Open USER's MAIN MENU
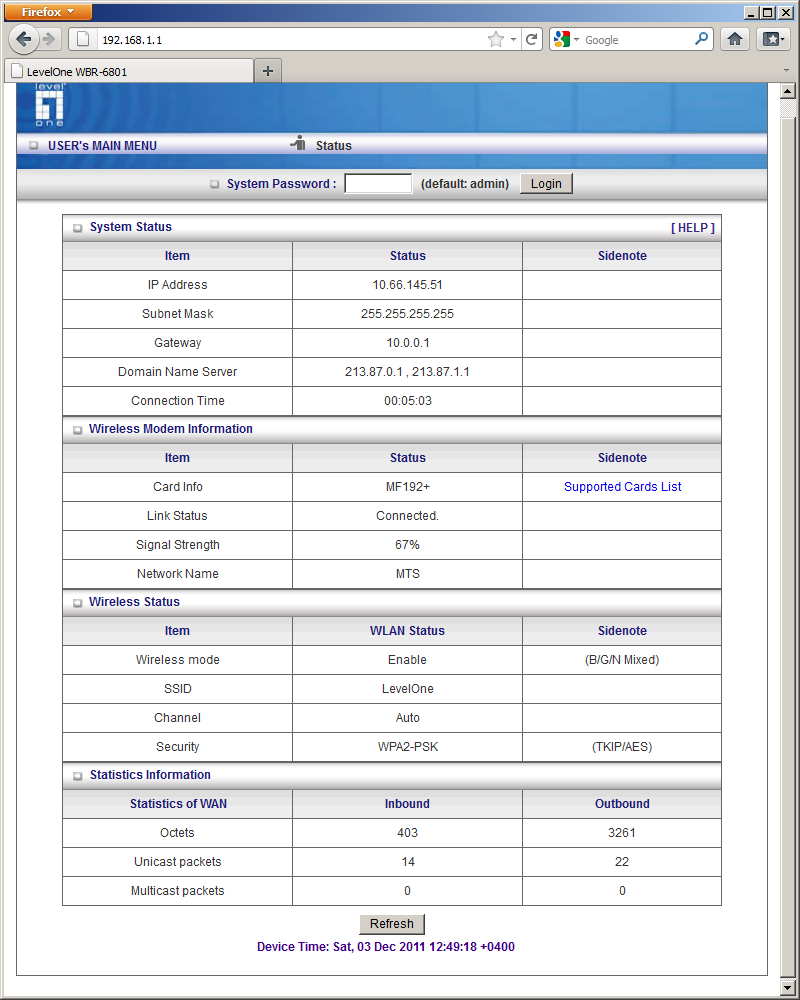The image size is (800, 1000). coord(102,145)
